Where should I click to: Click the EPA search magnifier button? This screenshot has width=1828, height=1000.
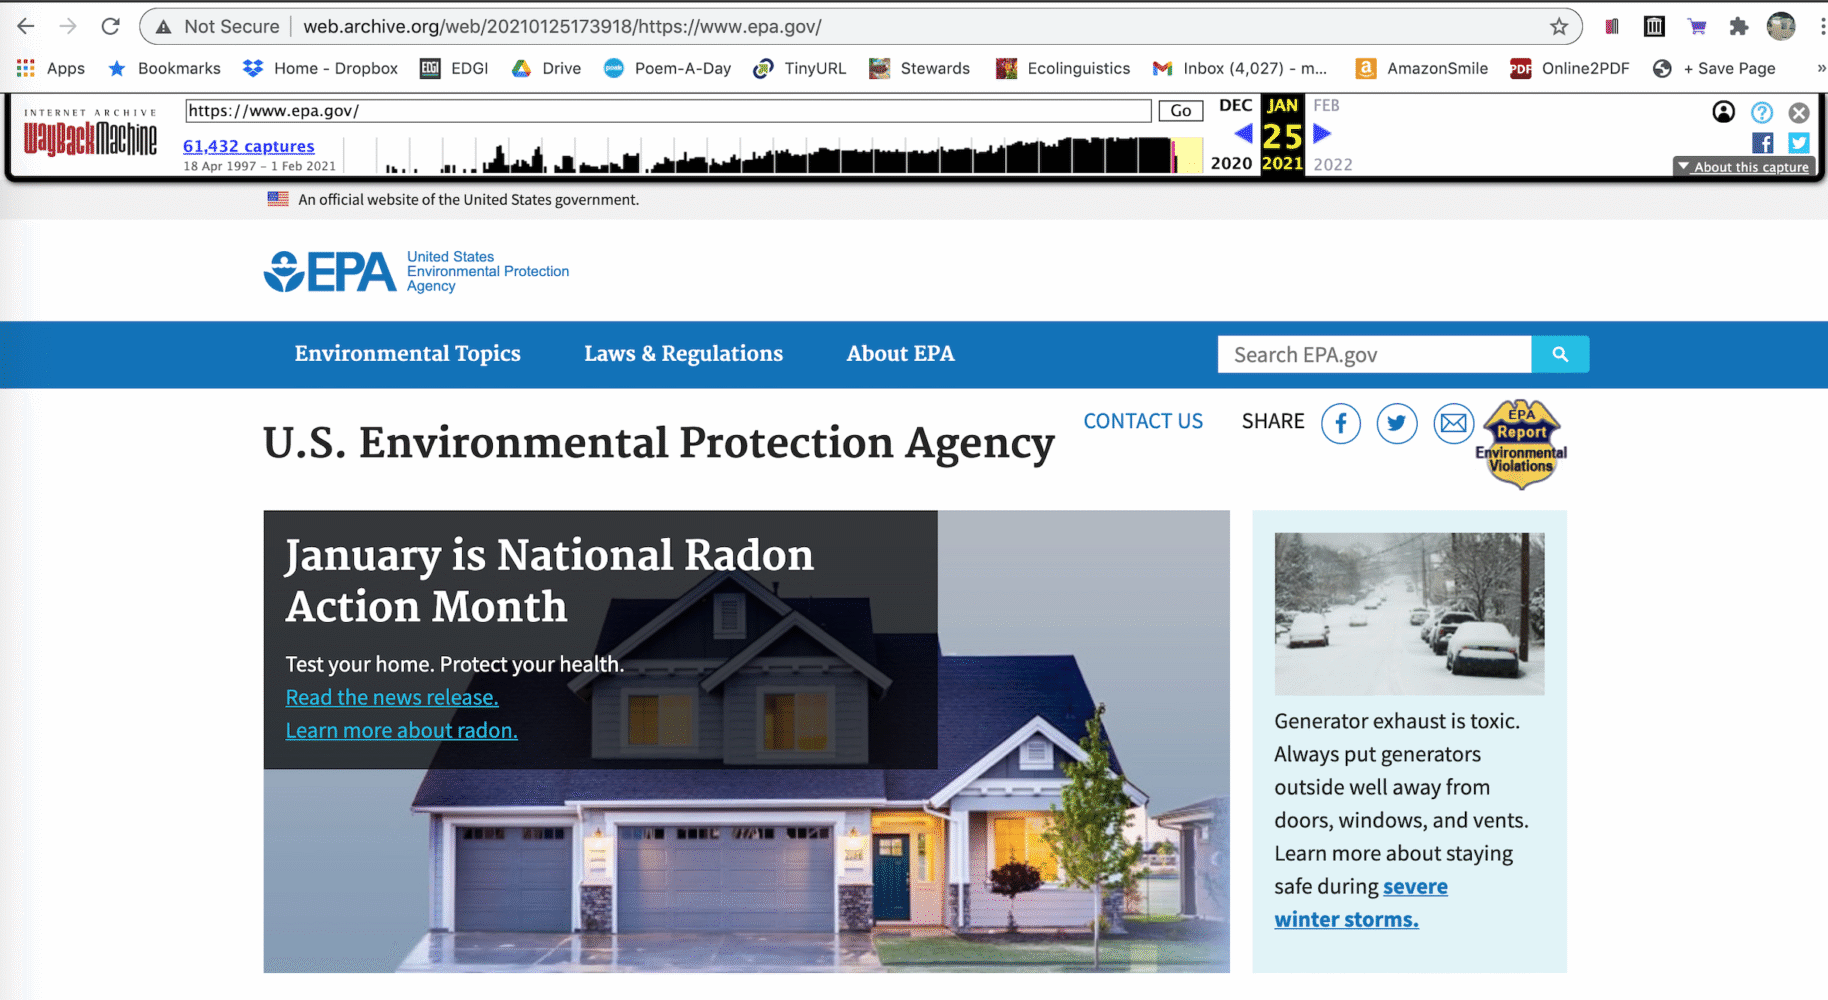click(1559, 354)
